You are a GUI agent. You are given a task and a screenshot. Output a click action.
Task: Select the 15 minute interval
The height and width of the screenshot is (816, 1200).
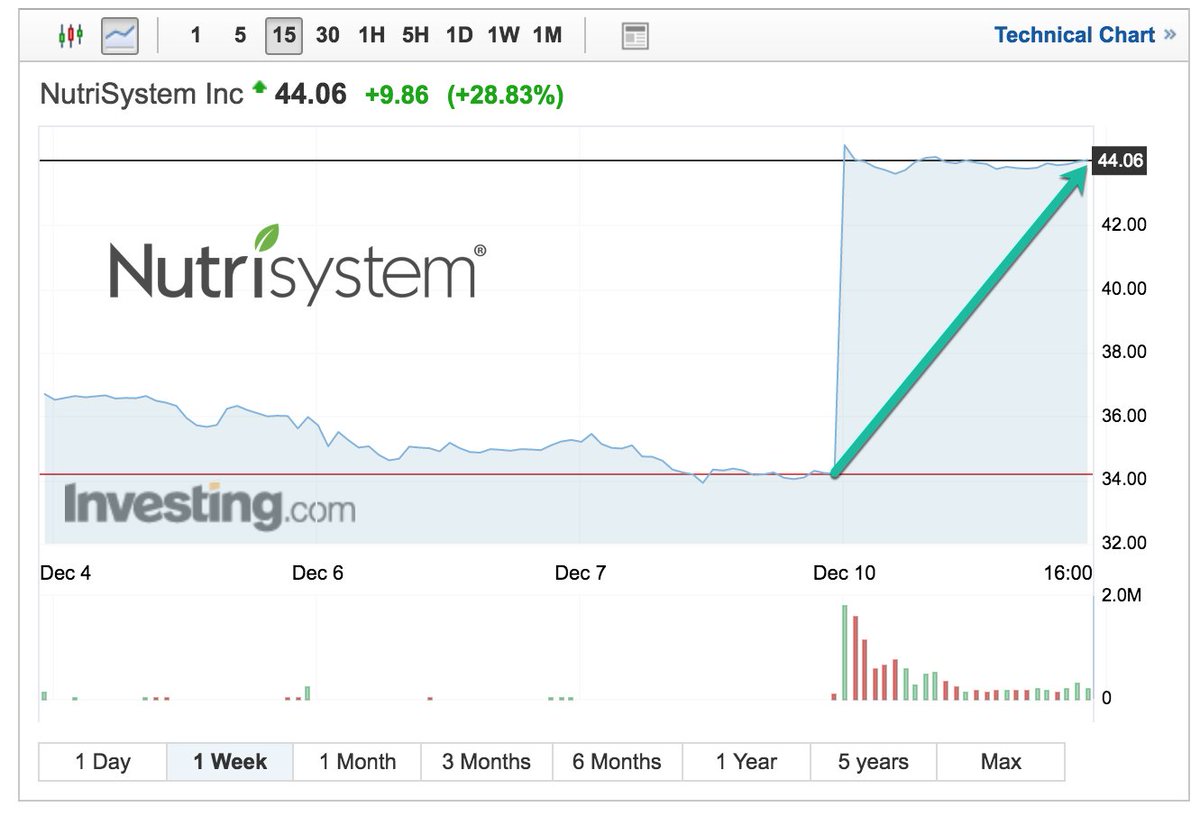click(x=284, y=36)
